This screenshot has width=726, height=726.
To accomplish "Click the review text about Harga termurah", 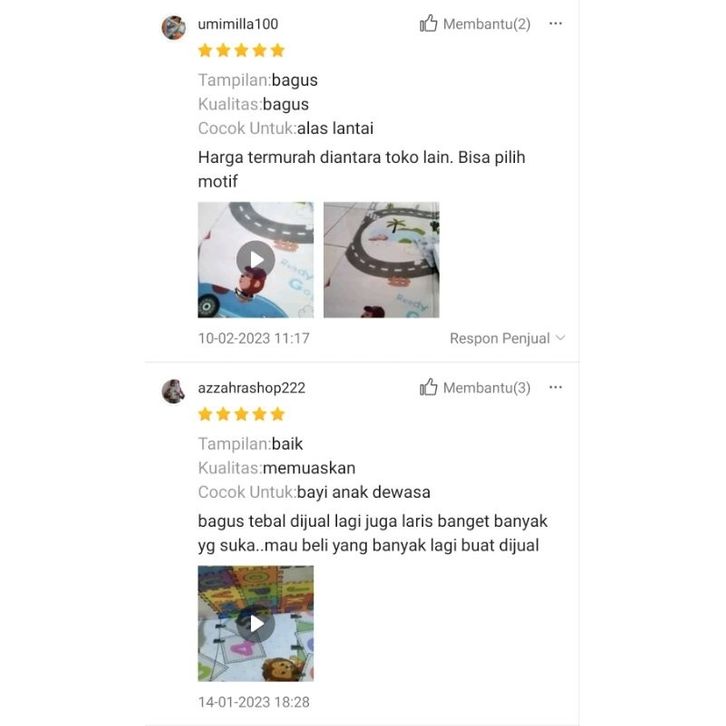I will (x=362, y=169).
